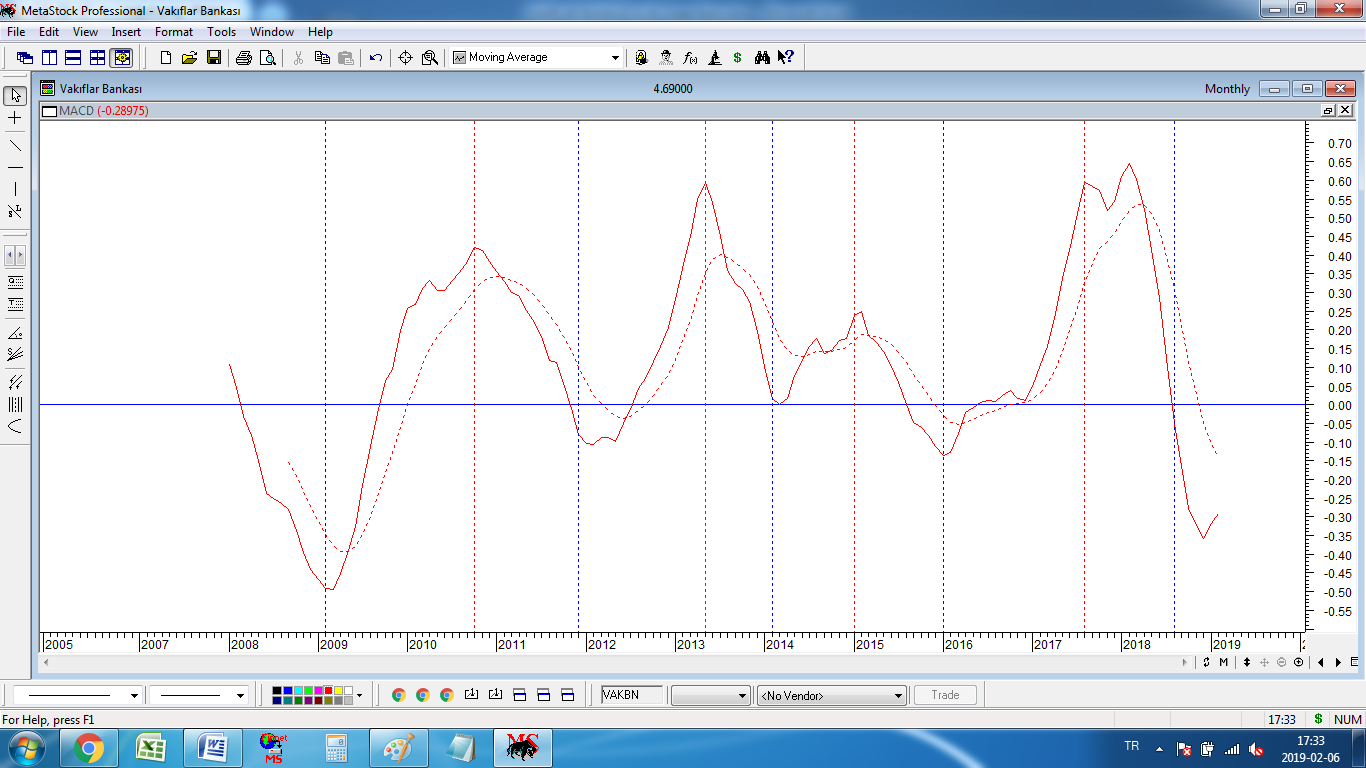The image size is (1366, 768).
Task: Open the green dollar sign tool
Action: [x=738, y=58]
